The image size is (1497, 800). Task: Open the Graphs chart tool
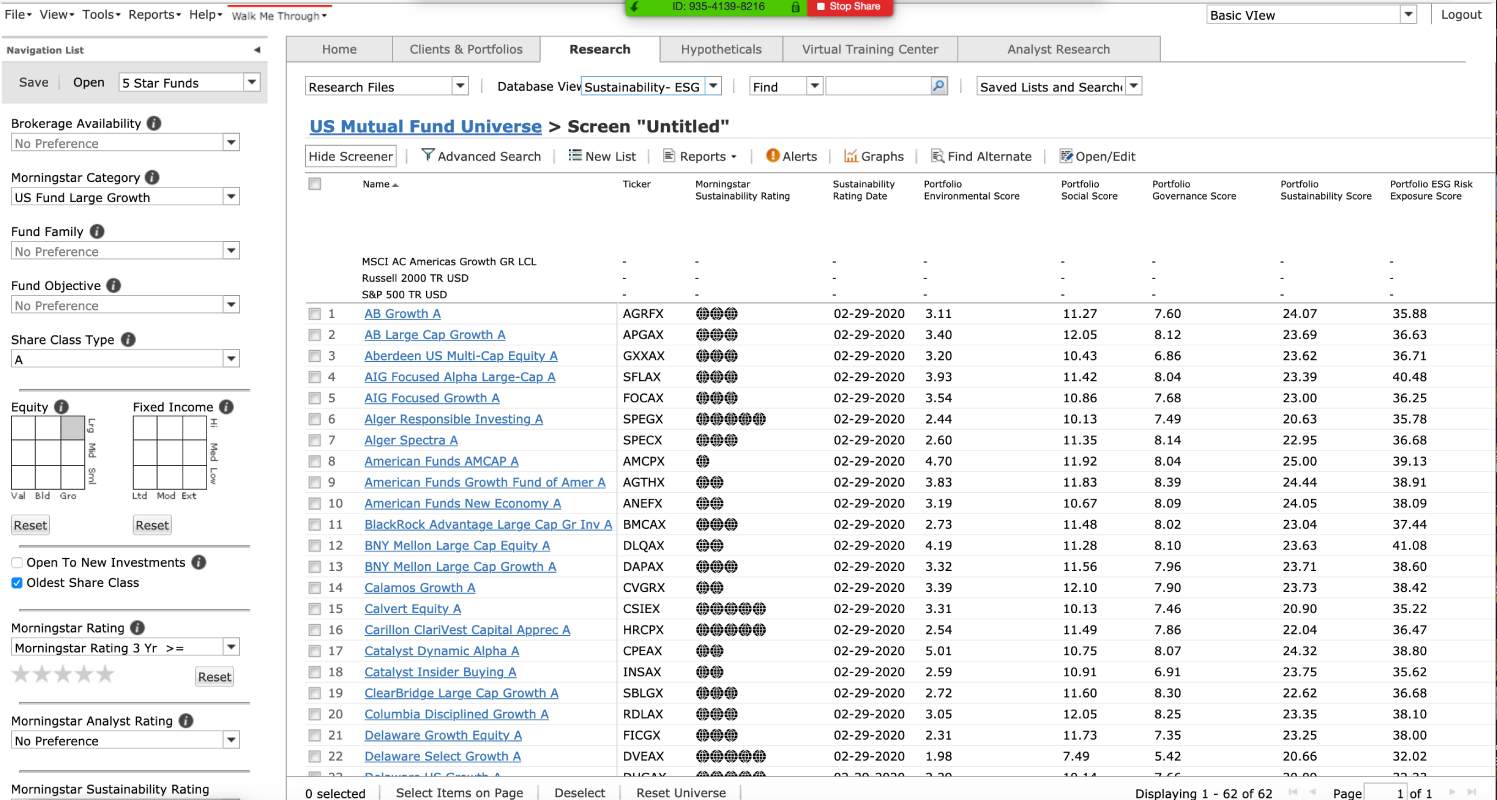click(x=851, y=156)
